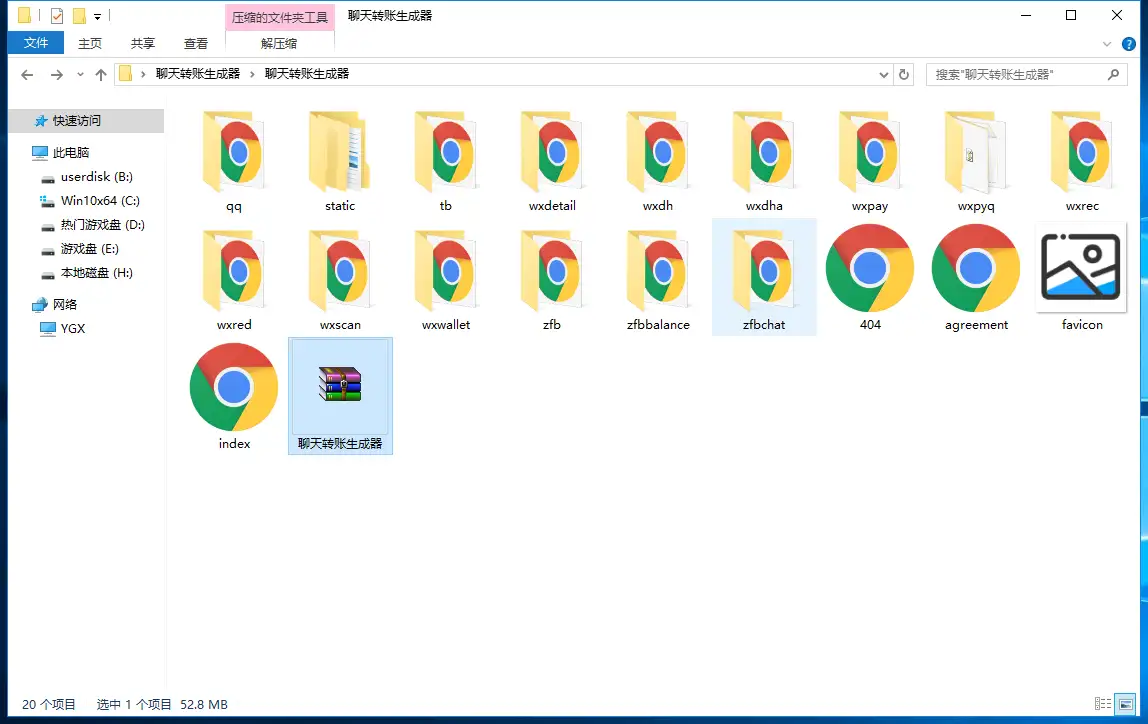Click the Help question mark icon on the ribbon
Screen dimensions: 1148x724
[x=1129, y=44]
